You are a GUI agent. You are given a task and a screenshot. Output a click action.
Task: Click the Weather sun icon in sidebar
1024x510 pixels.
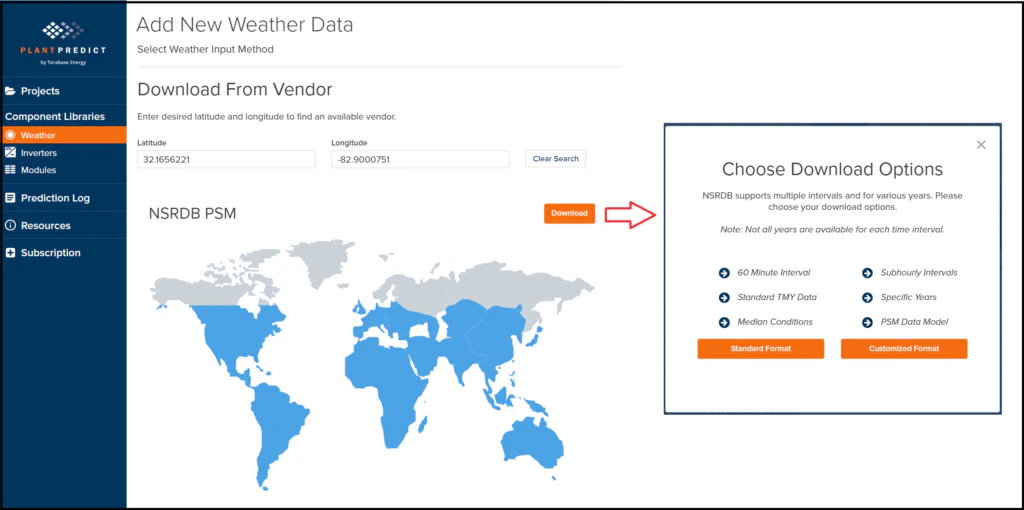click(10, 135)
